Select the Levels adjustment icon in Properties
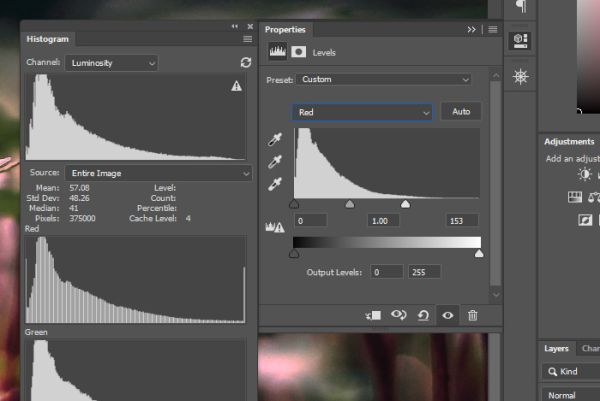Viewport: 600px width, 401px height. (277, 52)
